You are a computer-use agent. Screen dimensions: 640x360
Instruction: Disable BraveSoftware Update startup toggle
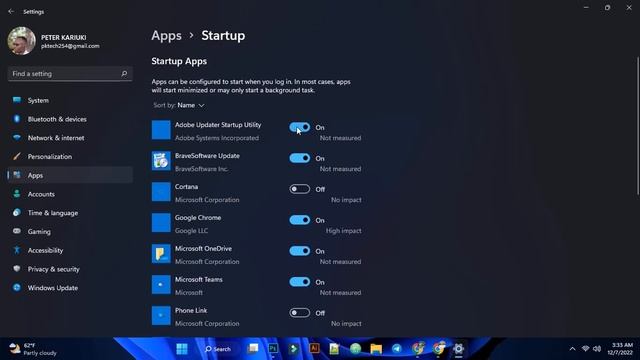(x=300, y=158)
